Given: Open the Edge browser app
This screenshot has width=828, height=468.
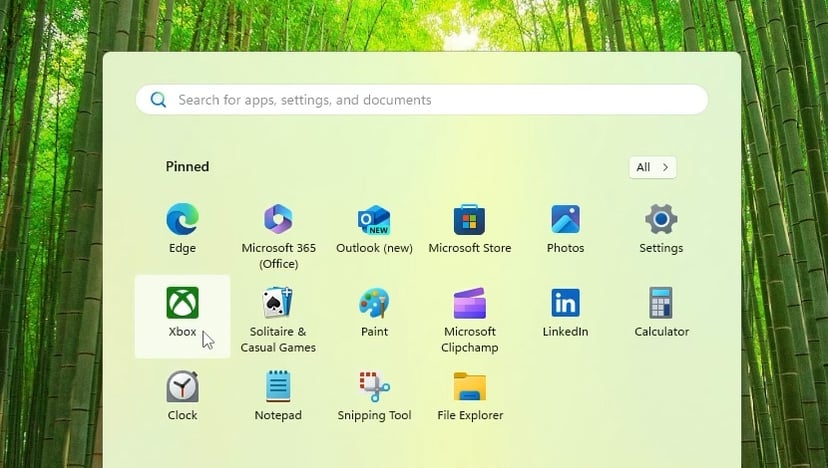Looking at the screenshot, I should tap(182, 220).
